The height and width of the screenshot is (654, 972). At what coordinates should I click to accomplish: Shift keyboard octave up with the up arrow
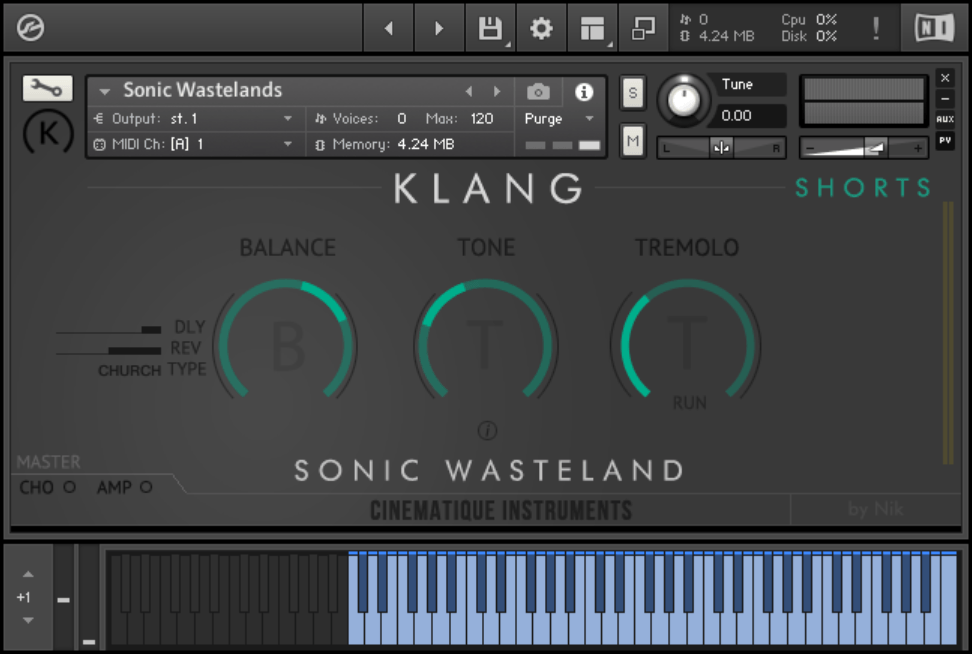28,574
